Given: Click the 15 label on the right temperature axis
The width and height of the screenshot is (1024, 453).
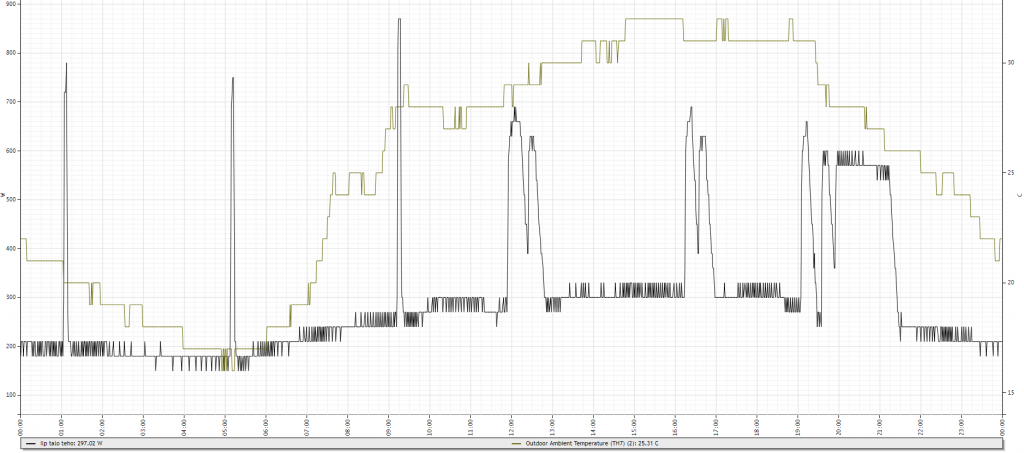Looking at the screenshot, I should click(1011, 393).
